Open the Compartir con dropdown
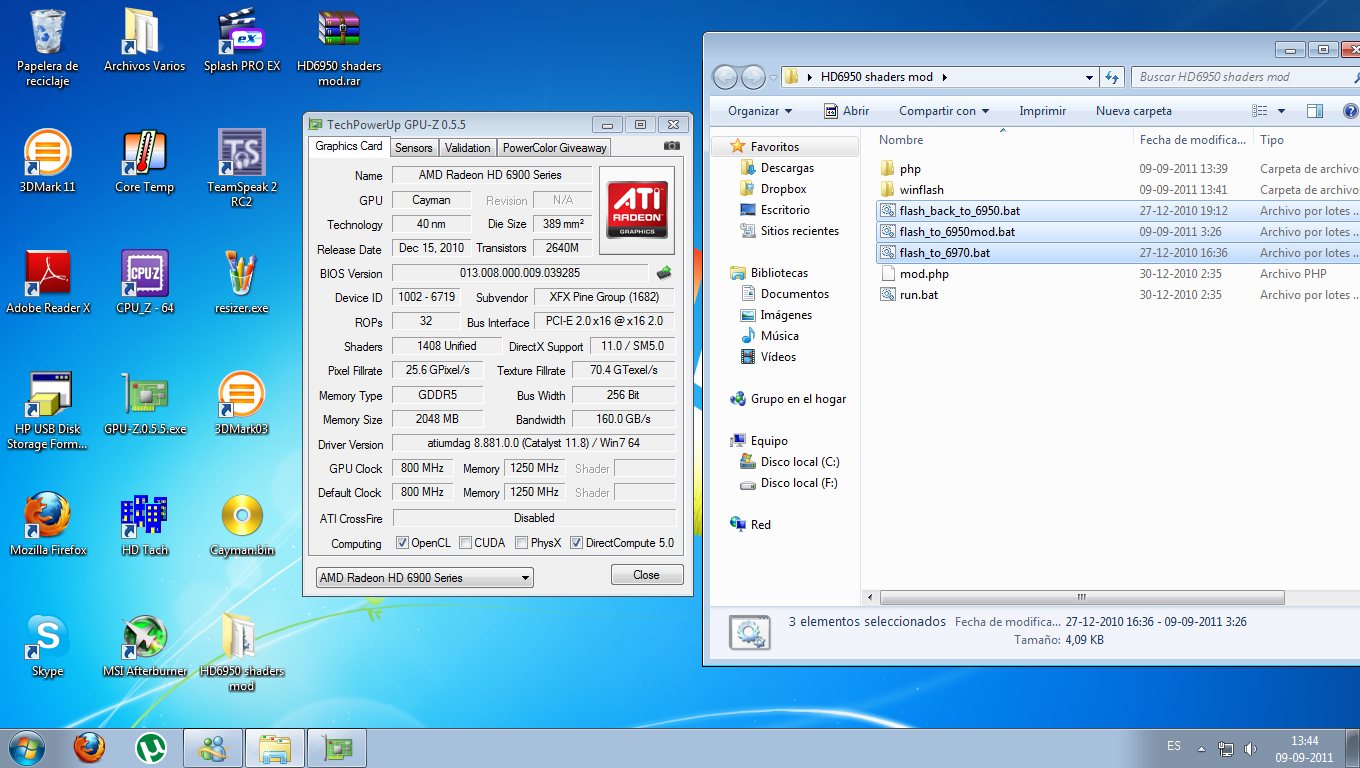 [944, 111]
